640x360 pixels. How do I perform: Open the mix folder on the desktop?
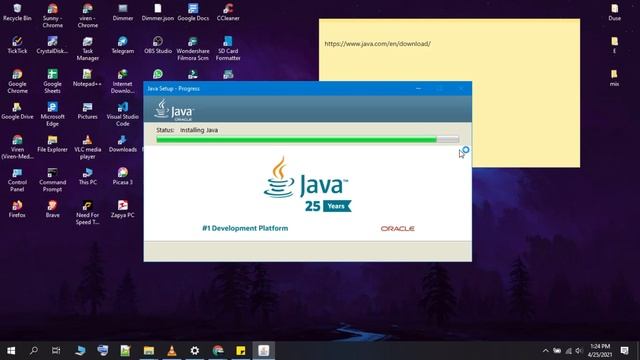(x=614, y=78)
